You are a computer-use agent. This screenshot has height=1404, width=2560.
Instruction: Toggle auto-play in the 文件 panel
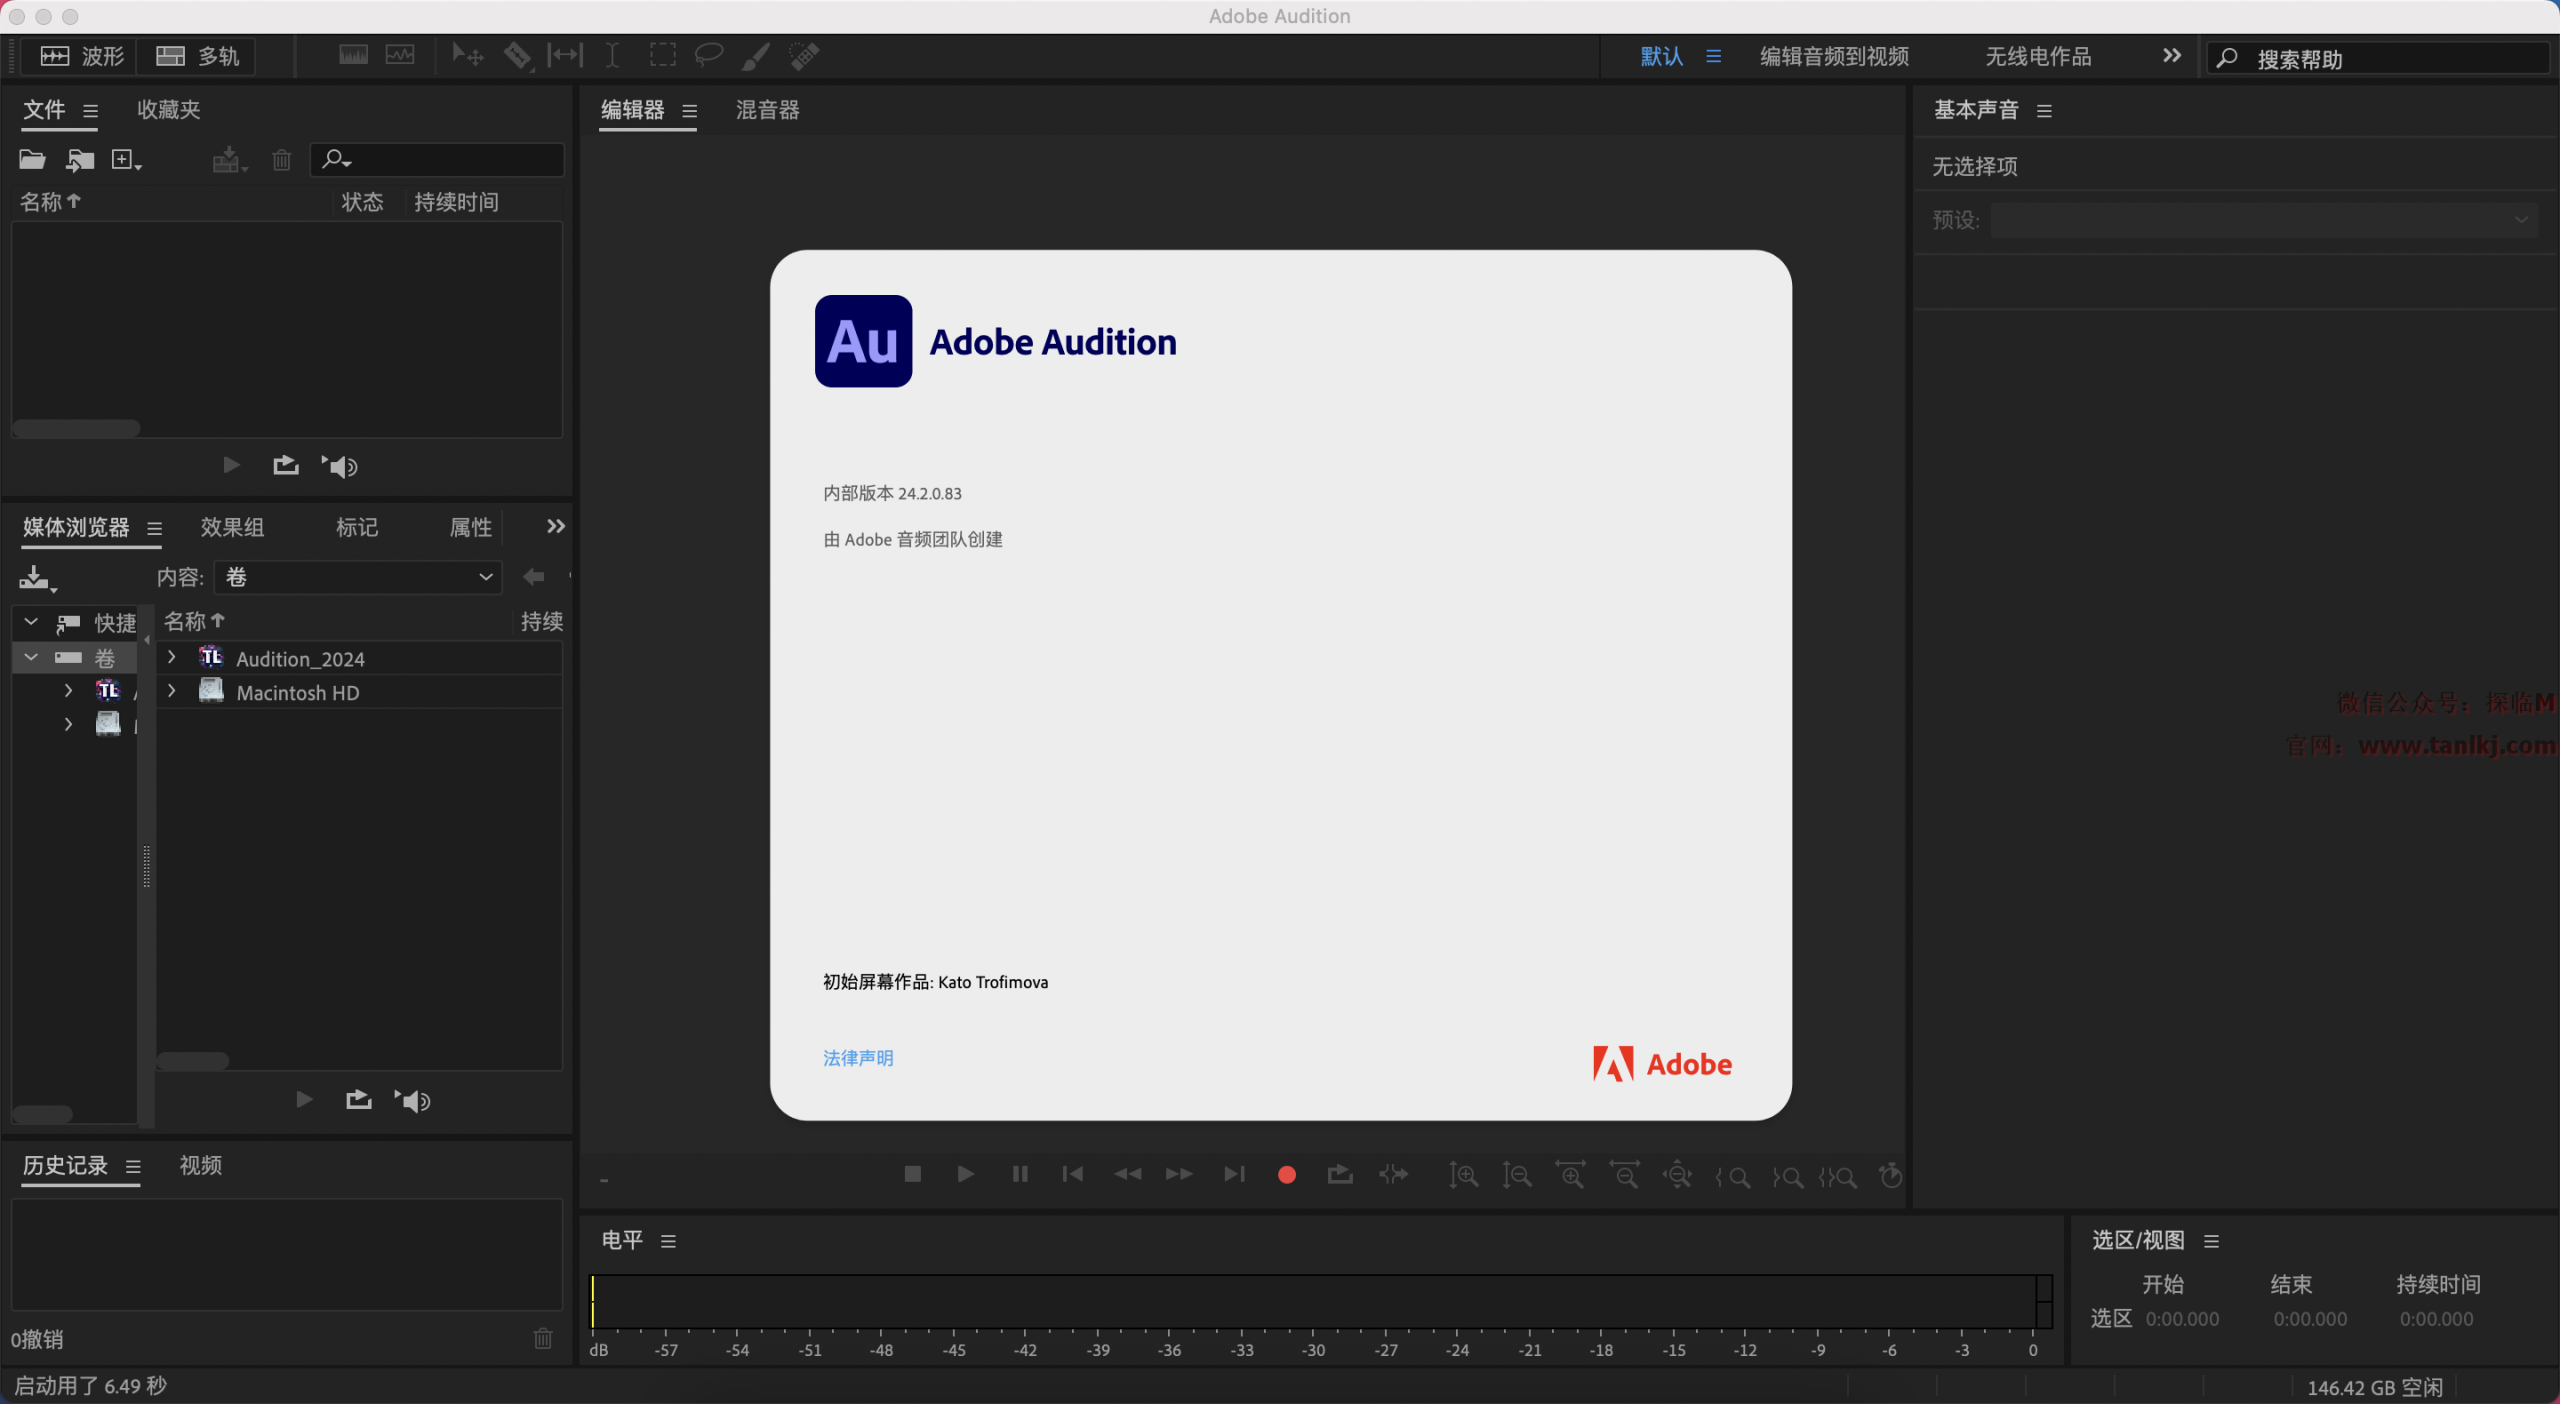click(339, 466)
